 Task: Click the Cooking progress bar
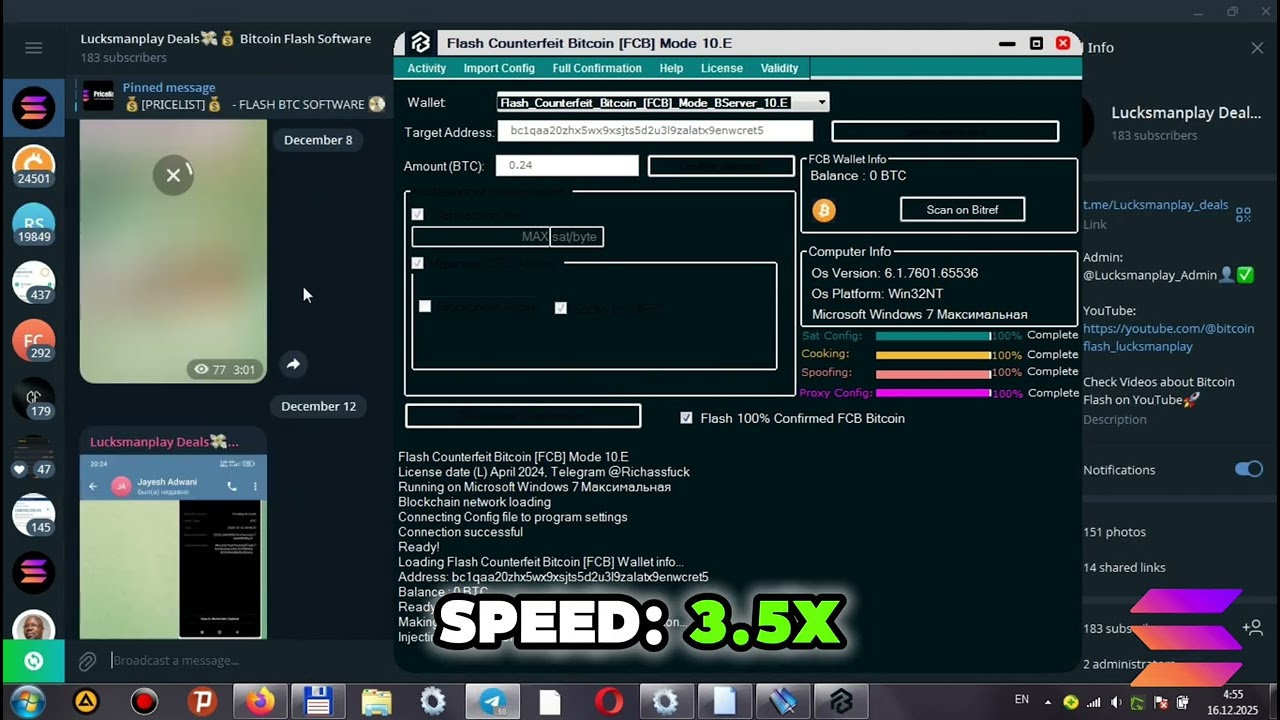[x=933, y=355]
